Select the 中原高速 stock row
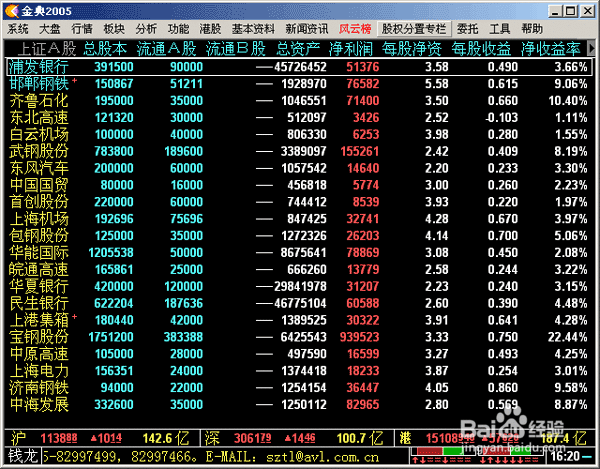Image resolution: width=600 pixels, height=469 pixels. point(299,354)
